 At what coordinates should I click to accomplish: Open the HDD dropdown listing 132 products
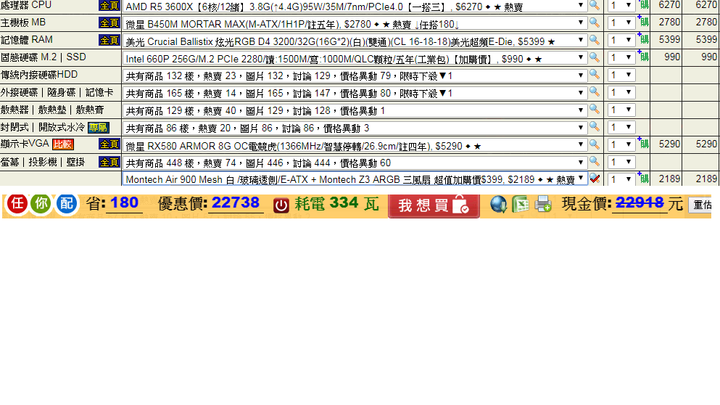(354, 75)
